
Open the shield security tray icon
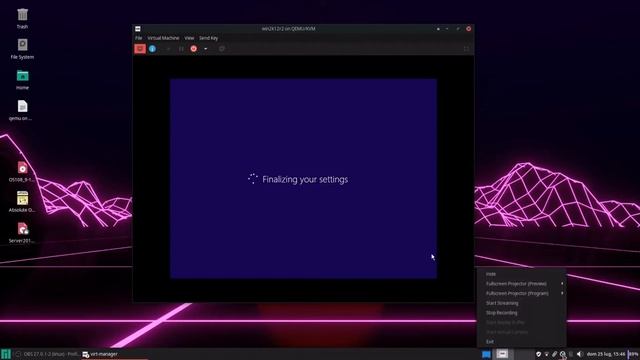point(538,354)
